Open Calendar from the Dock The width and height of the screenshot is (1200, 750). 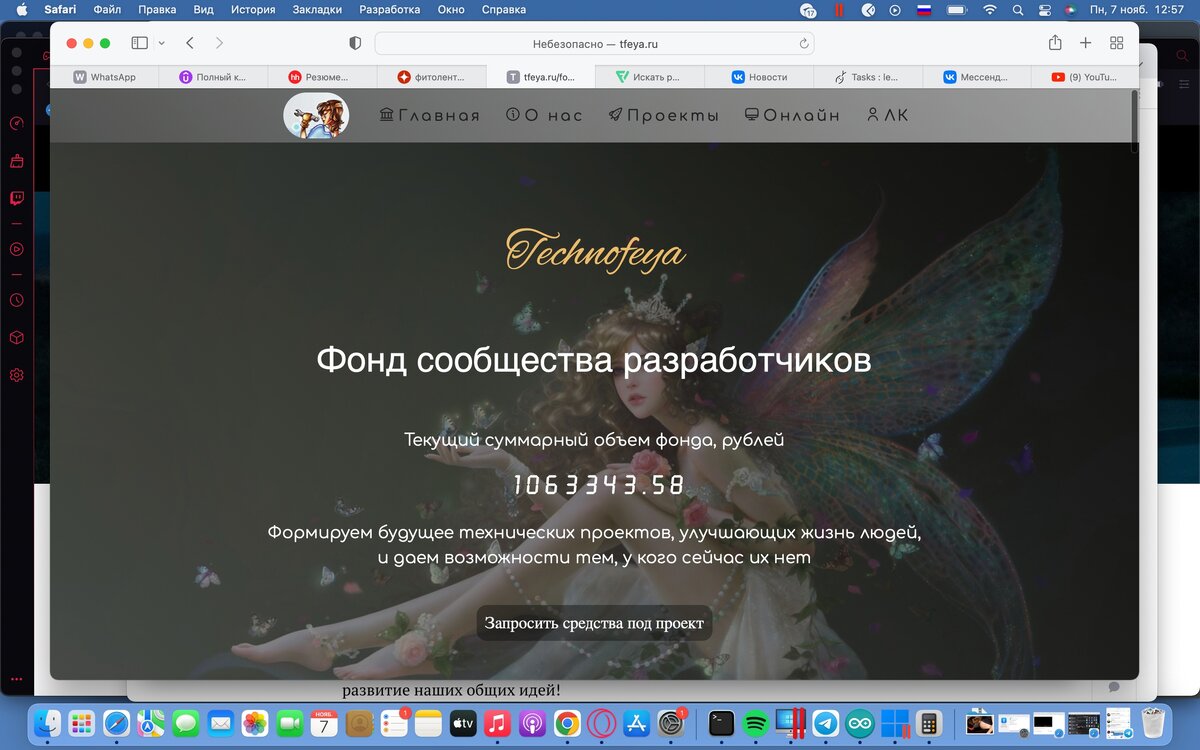point(324,723)
